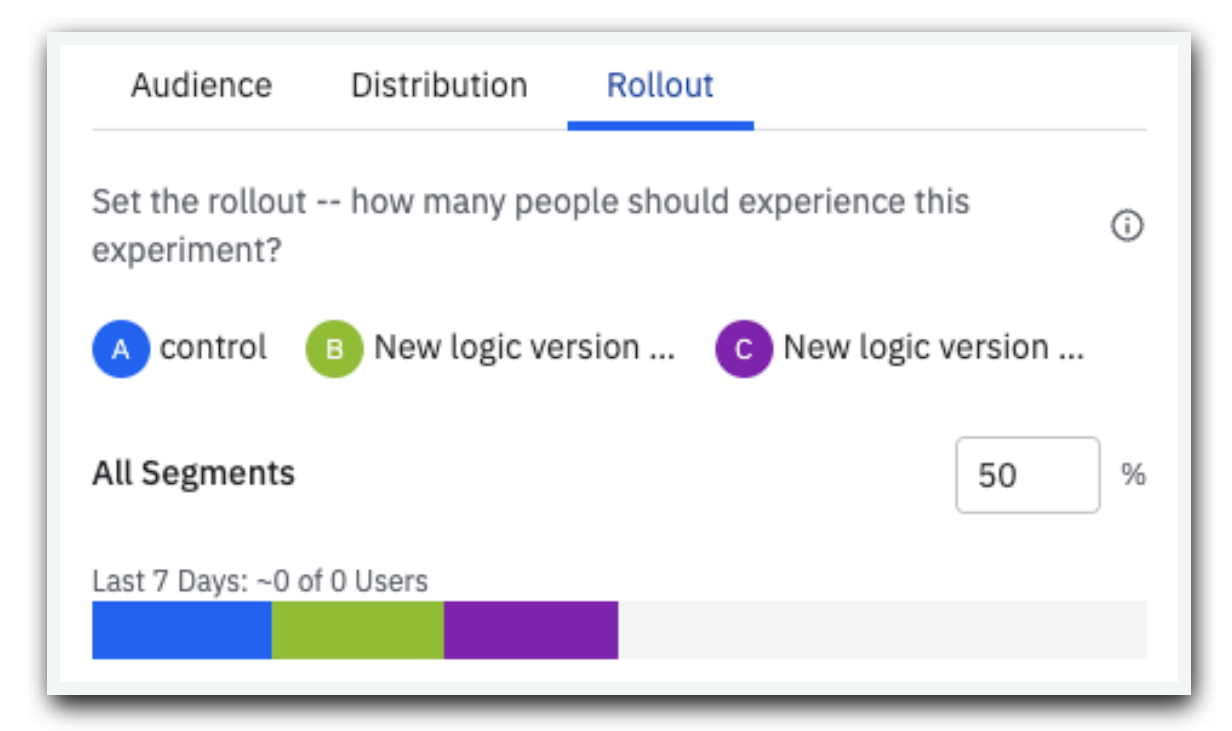The image size is (1232, 731).
Task: Click the control variant label
Action: [213, 348]
